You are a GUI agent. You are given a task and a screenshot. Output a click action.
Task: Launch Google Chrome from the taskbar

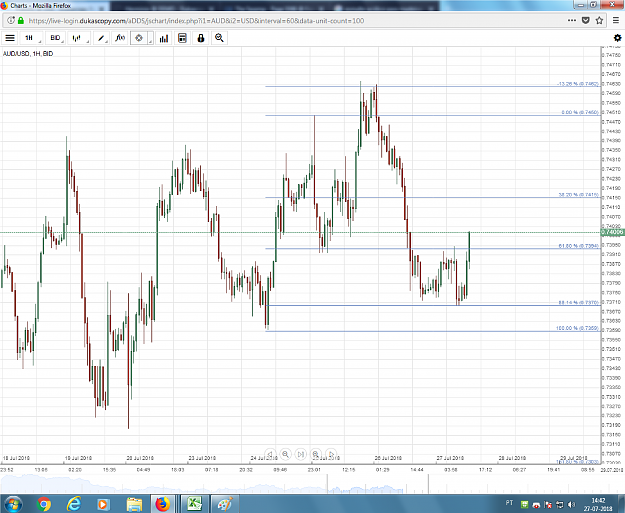[44, 504]
